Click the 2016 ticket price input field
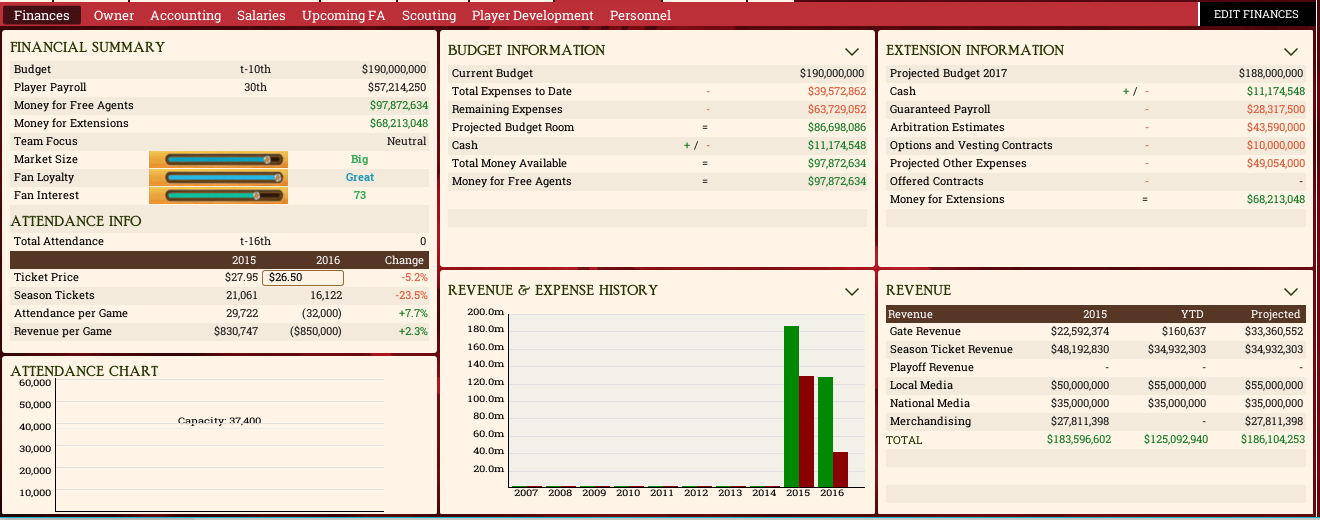The height and width of the screenshot is (520, 1320). (302, 278)
